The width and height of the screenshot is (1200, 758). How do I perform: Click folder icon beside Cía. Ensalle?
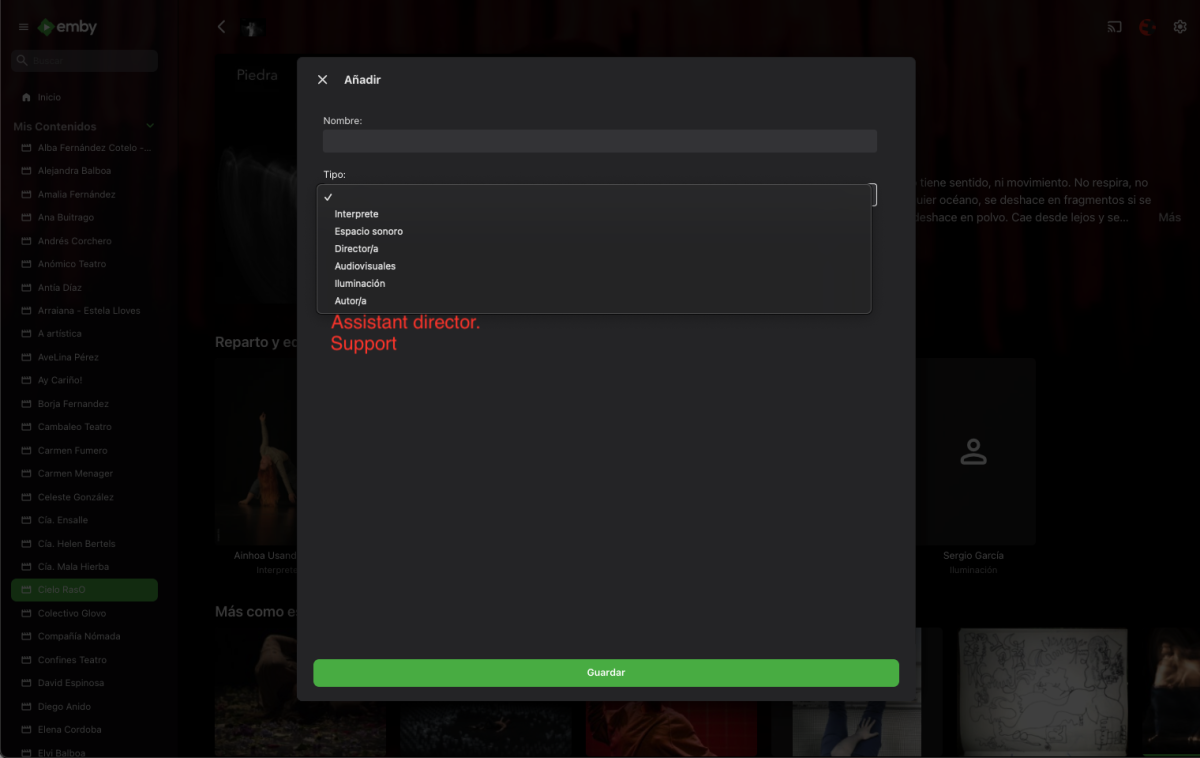coord(27,521)
